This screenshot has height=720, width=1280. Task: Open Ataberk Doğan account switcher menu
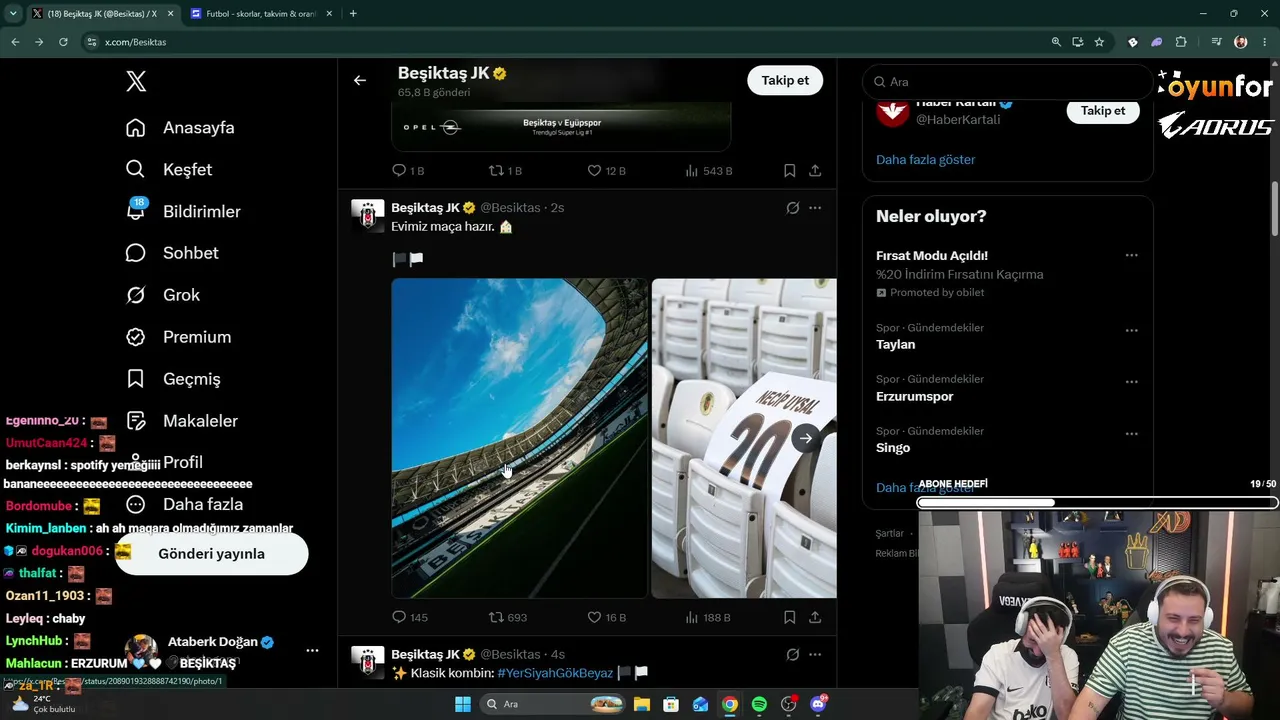(312, 650)
